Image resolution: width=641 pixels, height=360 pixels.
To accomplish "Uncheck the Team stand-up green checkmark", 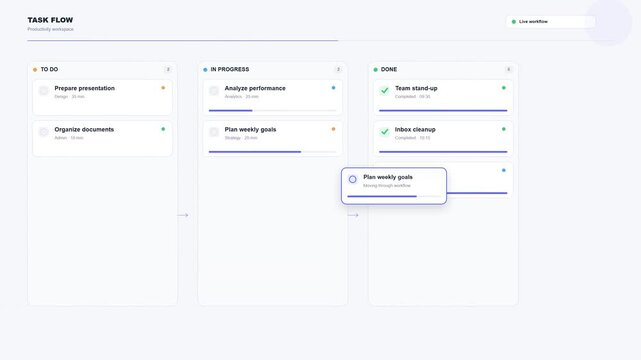I will [x=384, y=91].
